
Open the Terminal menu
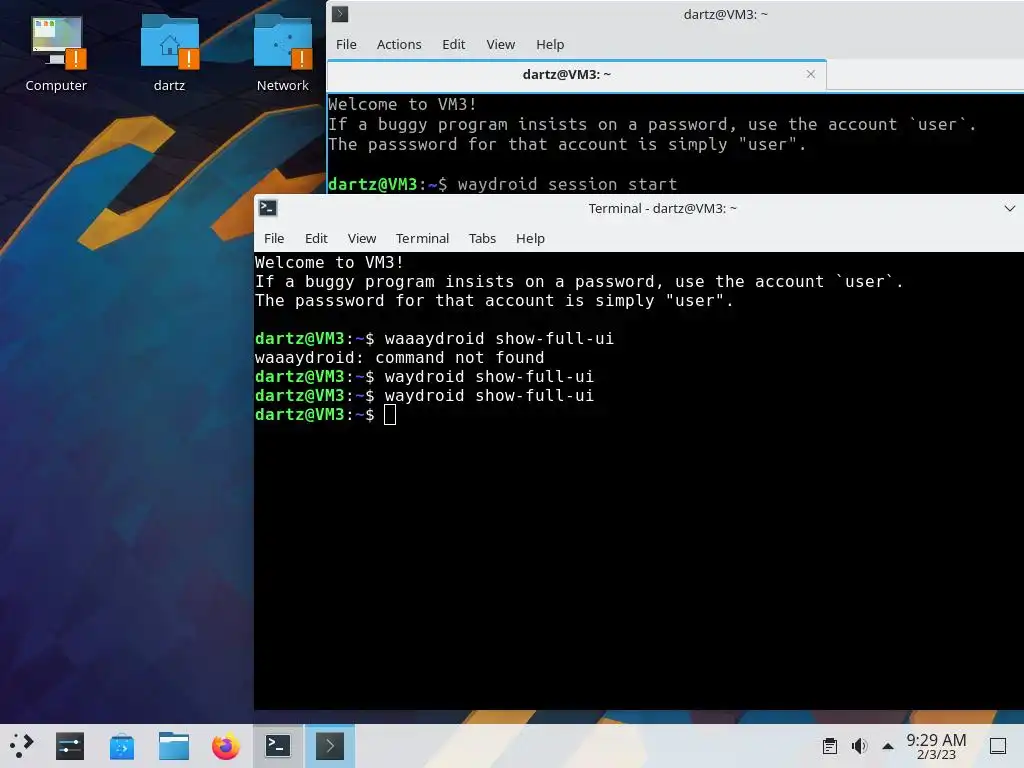(x=423, y=238)
